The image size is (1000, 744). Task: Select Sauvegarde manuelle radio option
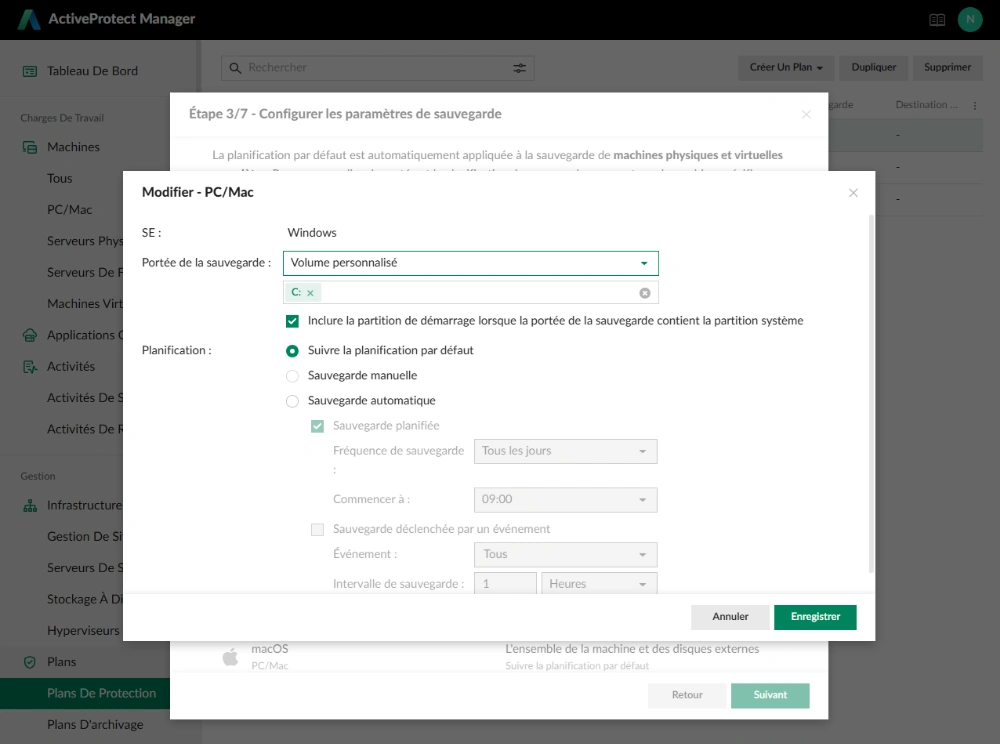click(292, 376)
